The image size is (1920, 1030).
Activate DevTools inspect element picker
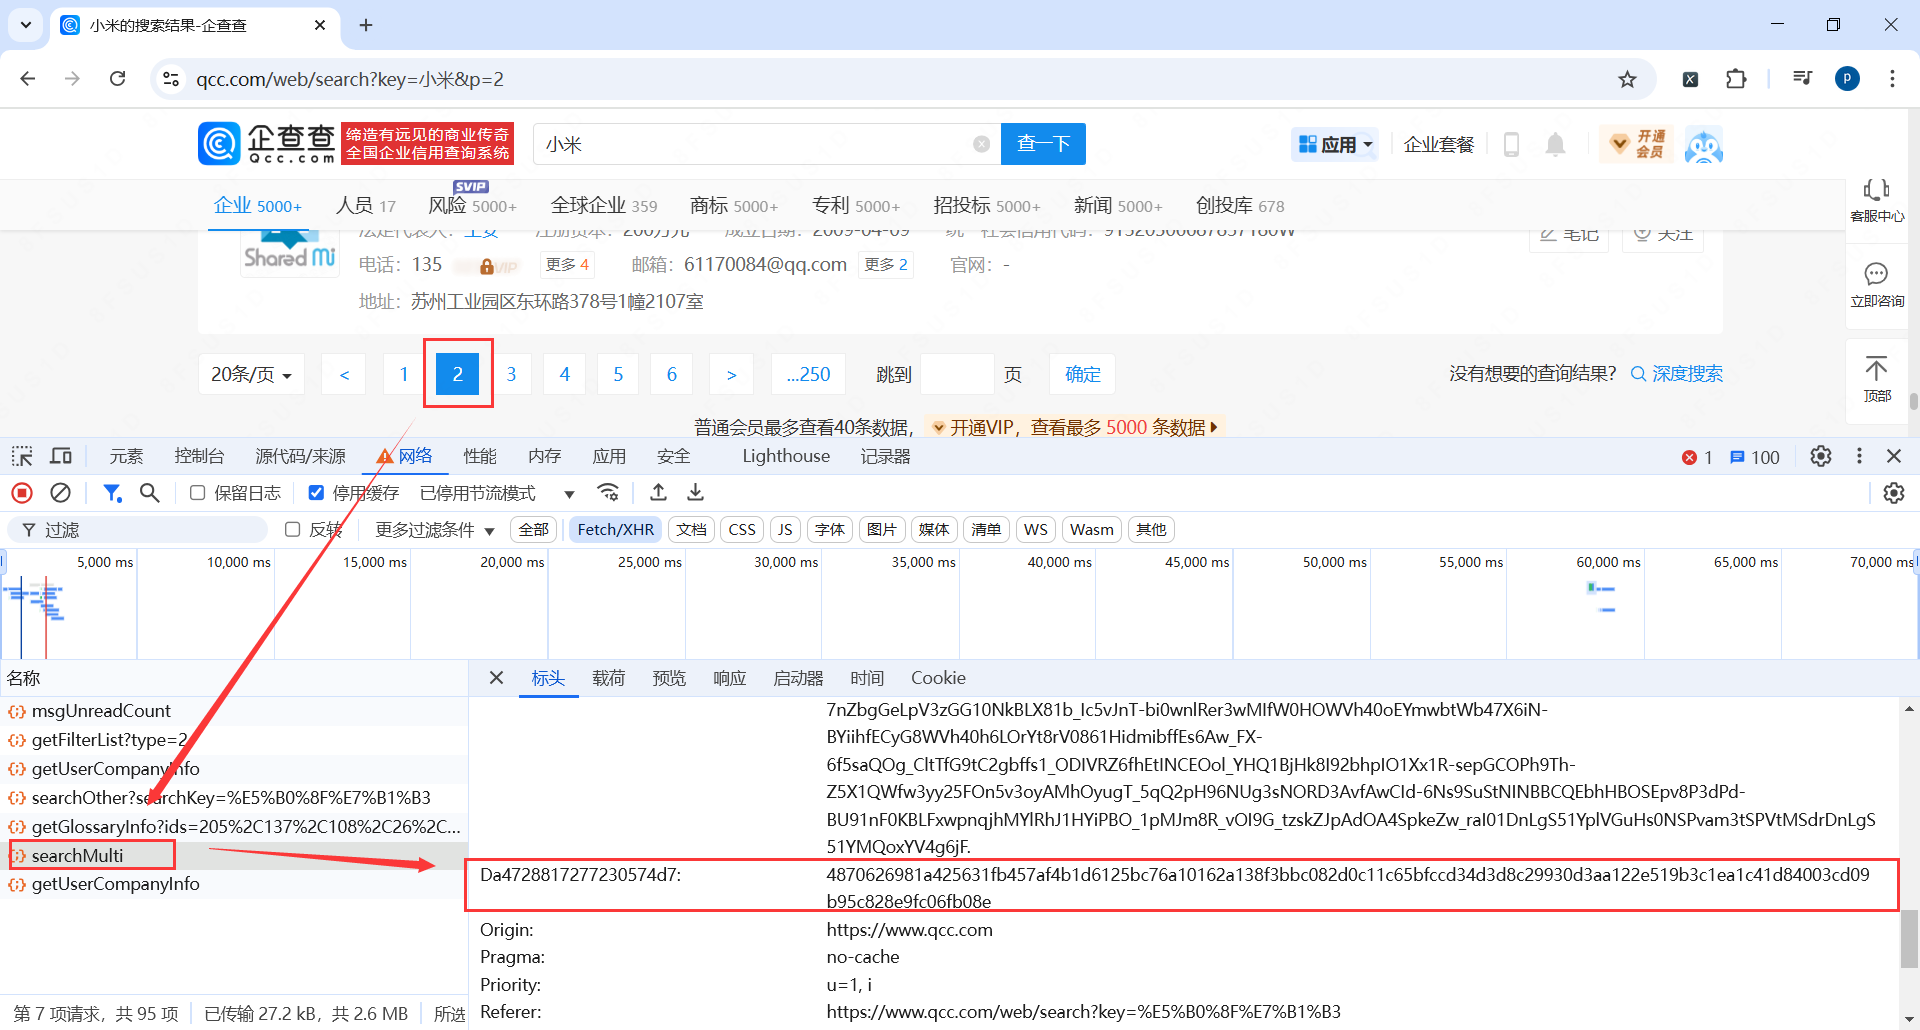point(22,457)
